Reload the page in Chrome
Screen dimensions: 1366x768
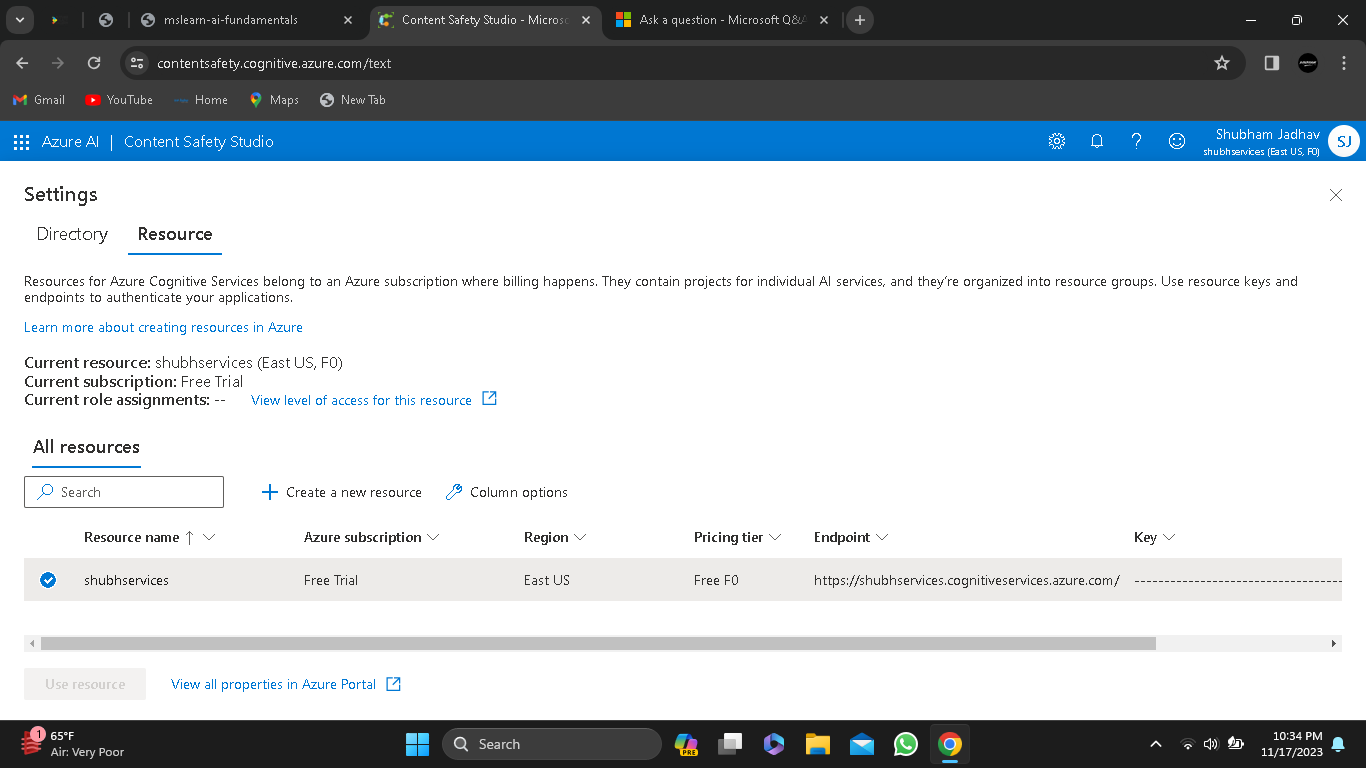(x=94, y=63)
